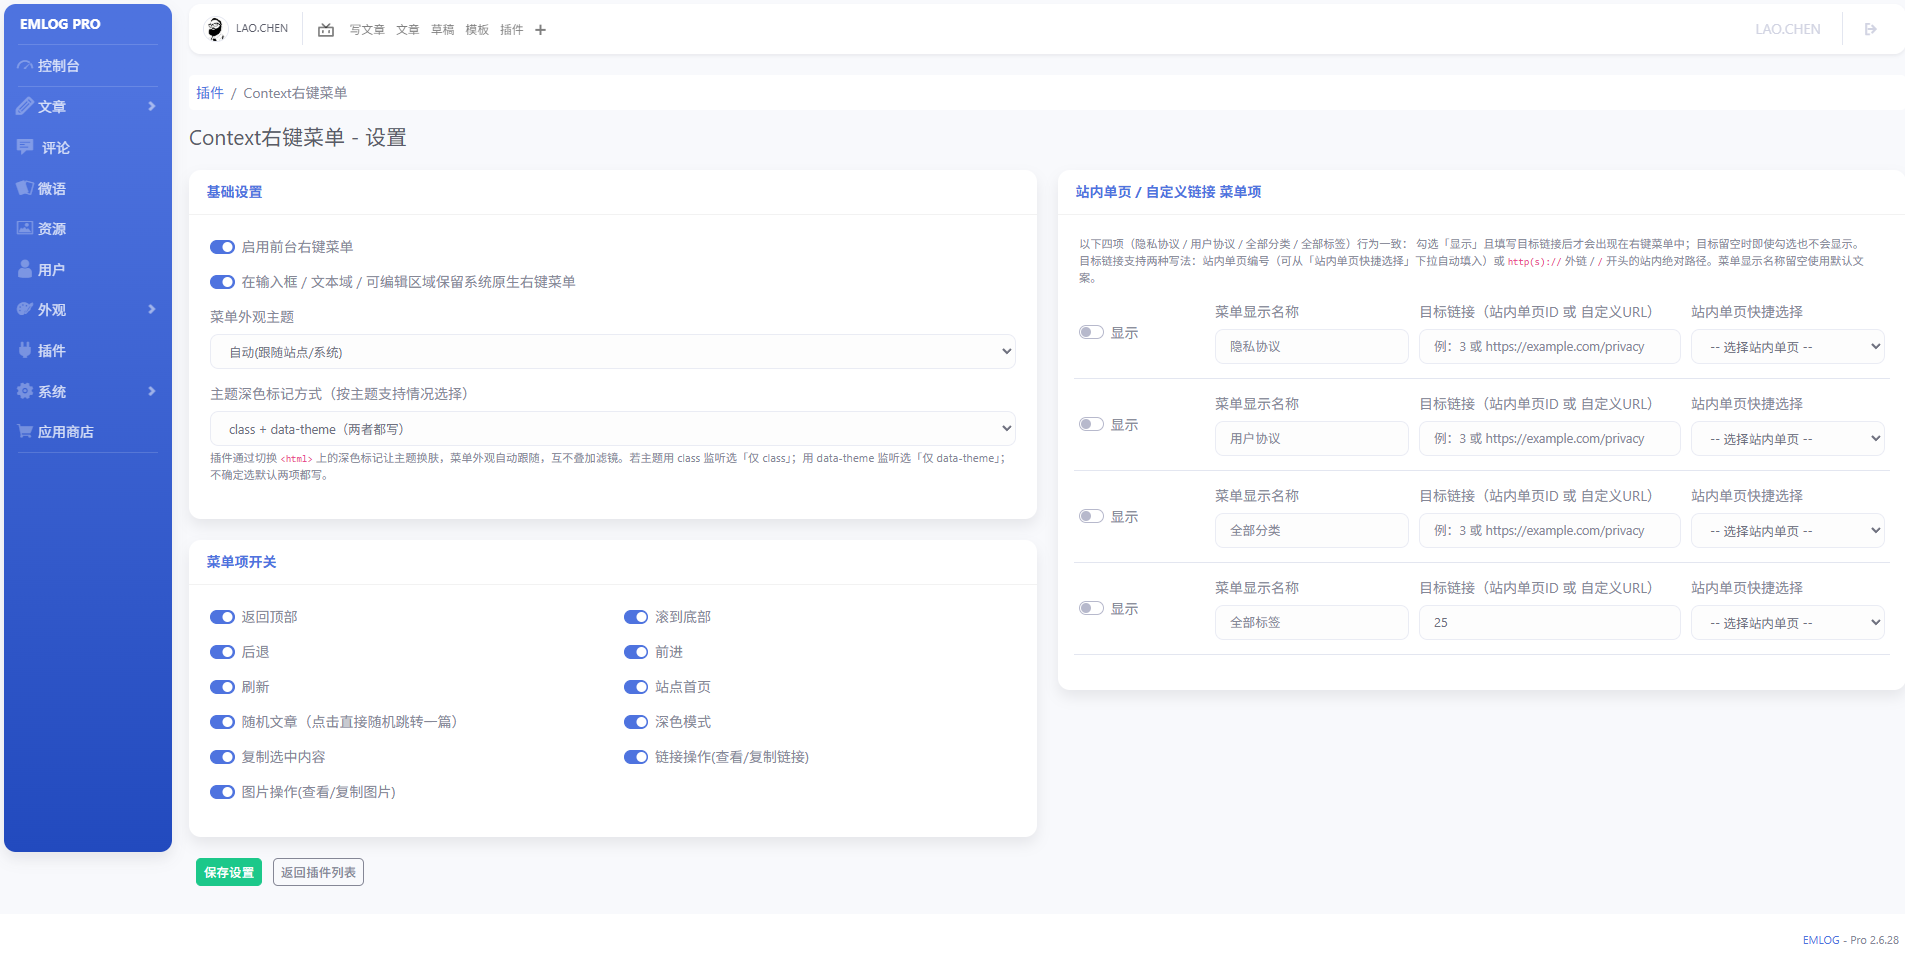
Task: Click the EMLOG PRO logo text
Action: coord(60,24)
